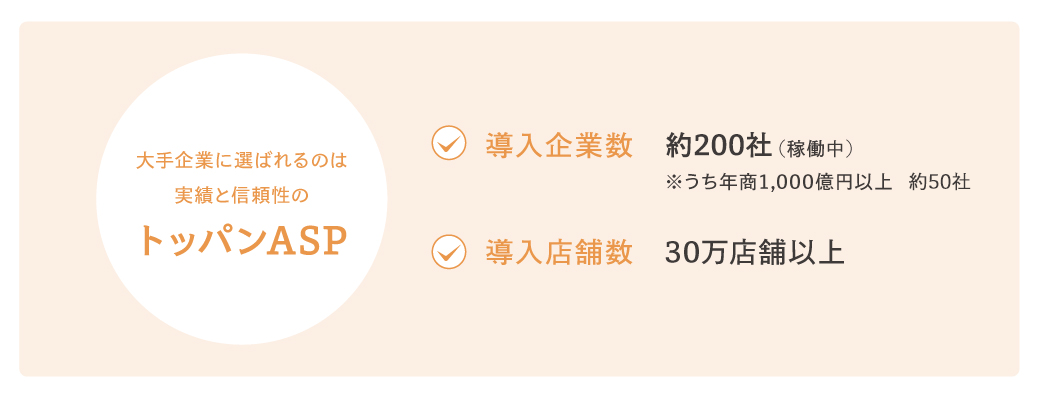Click the 実績と信頼性の line
Image resolution: width=1040 pixels, height=395 pixels.
(241, 196)
